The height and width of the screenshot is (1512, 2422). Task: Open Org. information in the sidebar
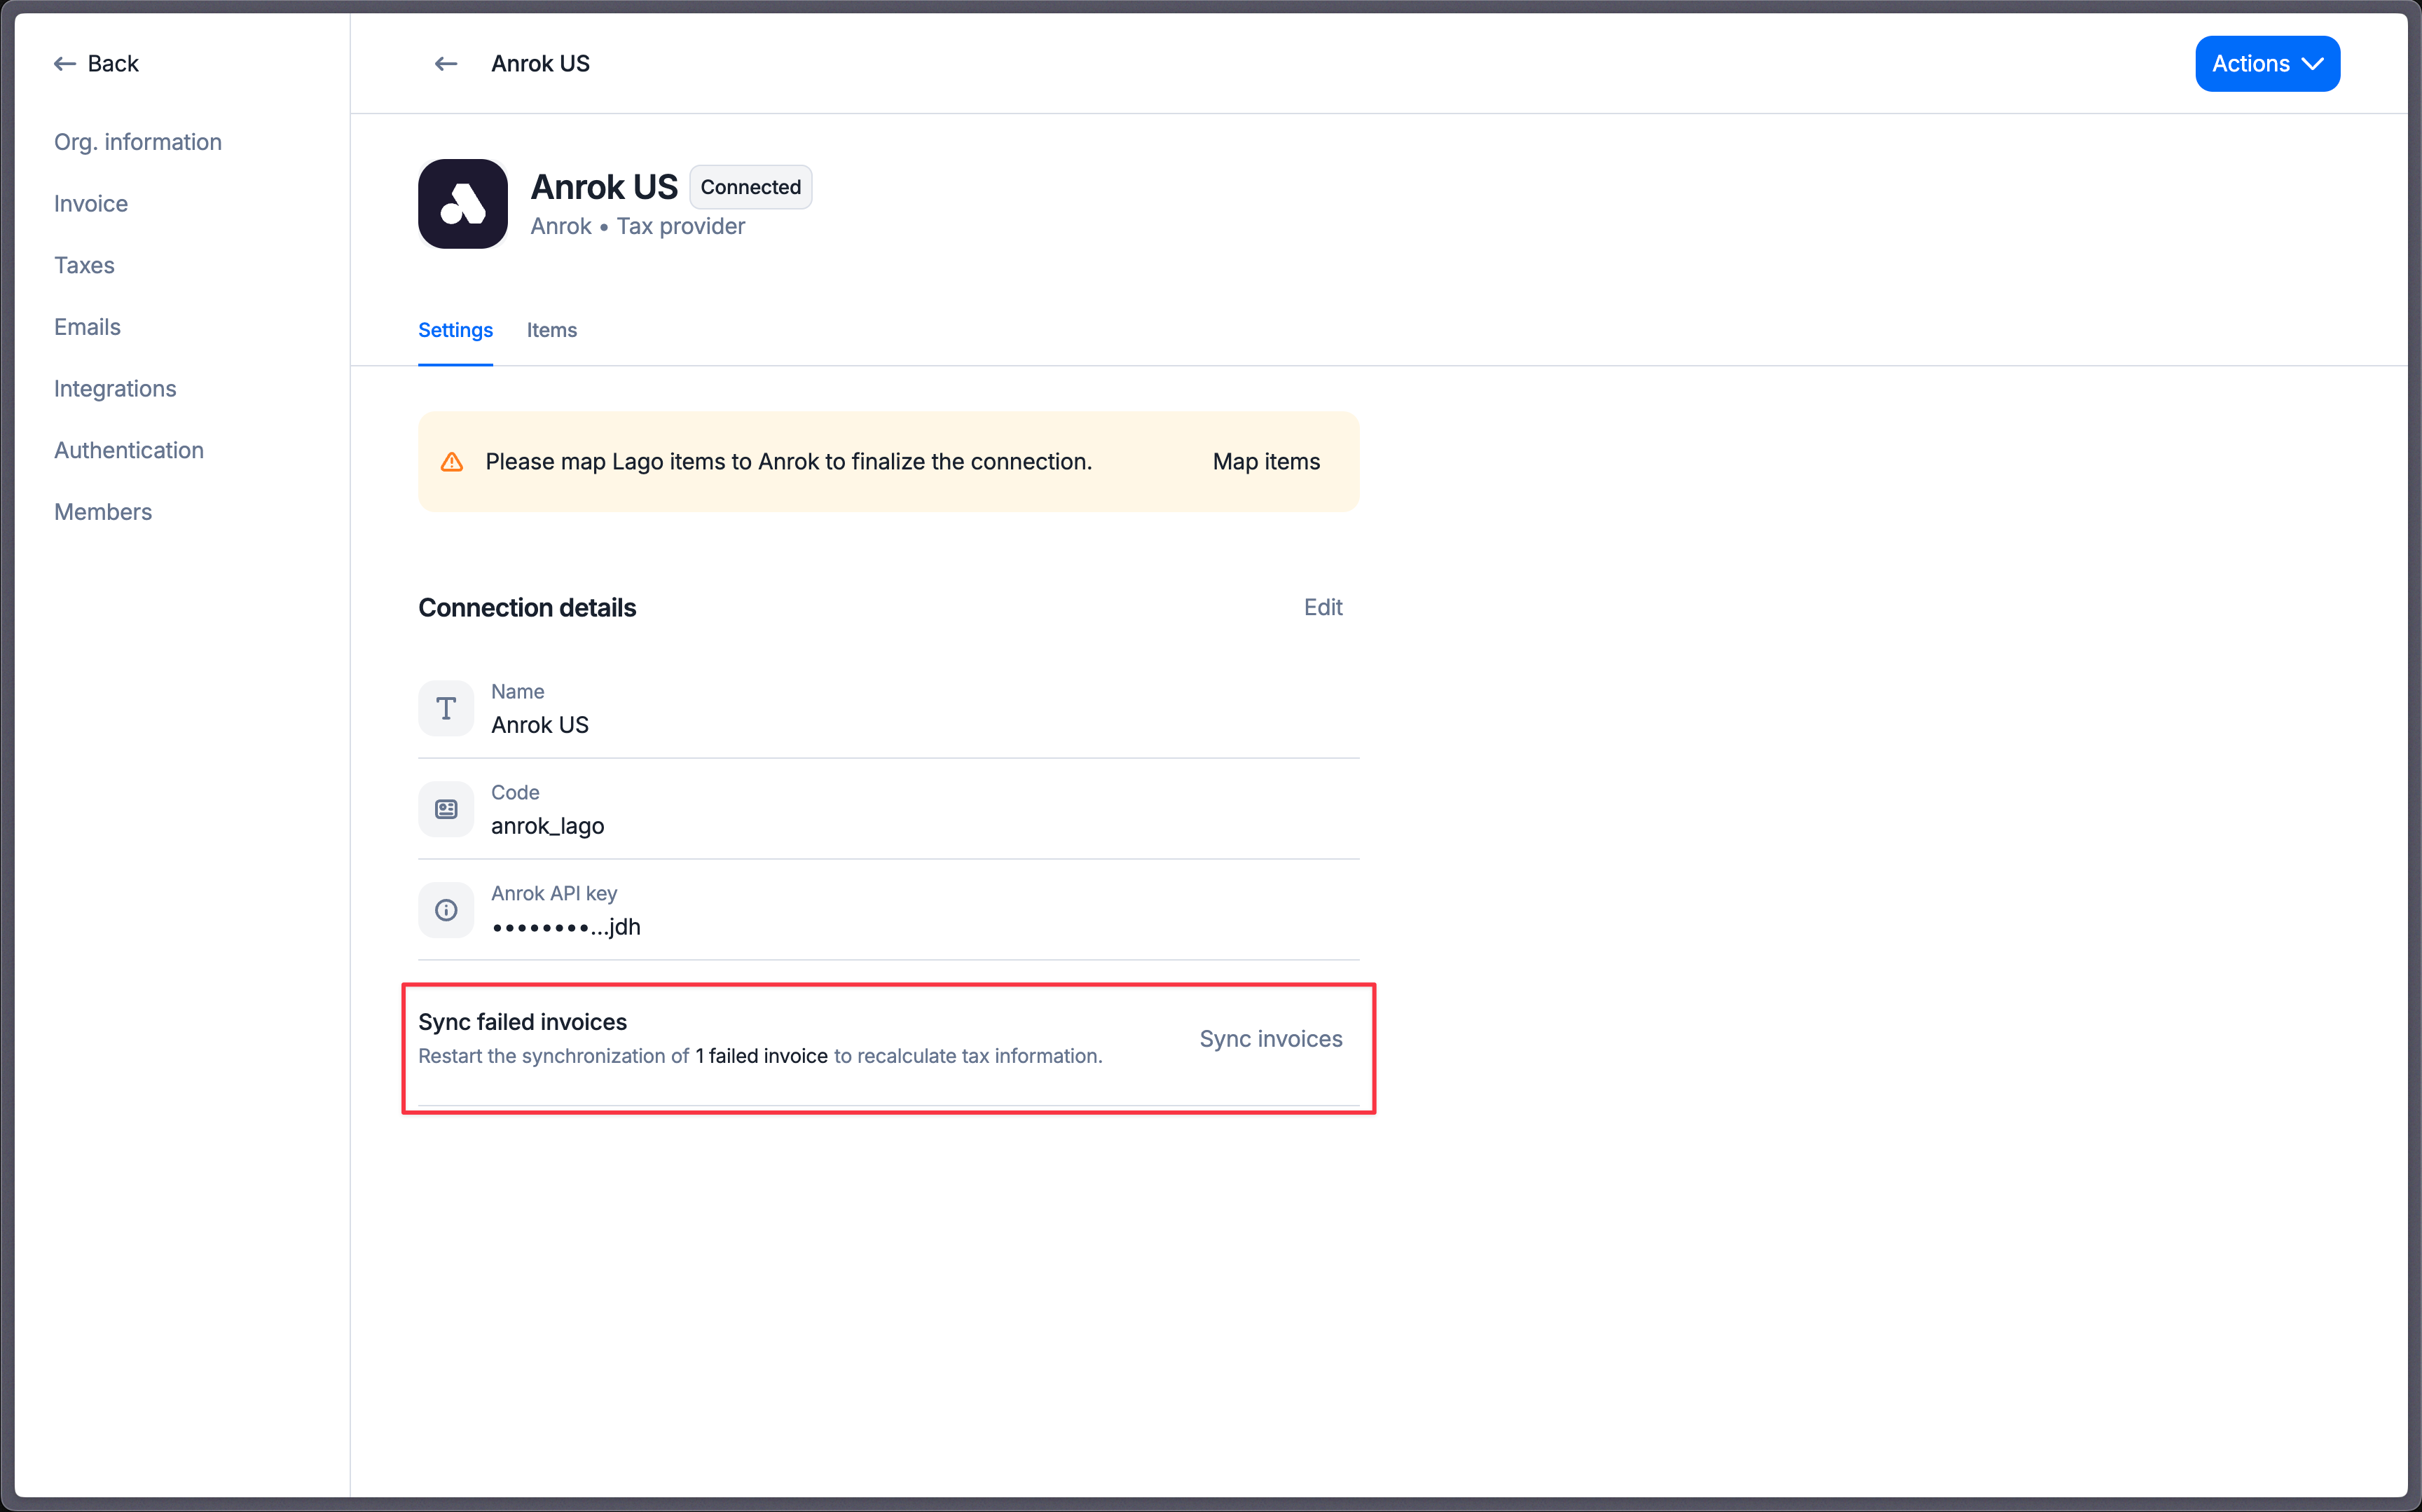pos(138,142)
